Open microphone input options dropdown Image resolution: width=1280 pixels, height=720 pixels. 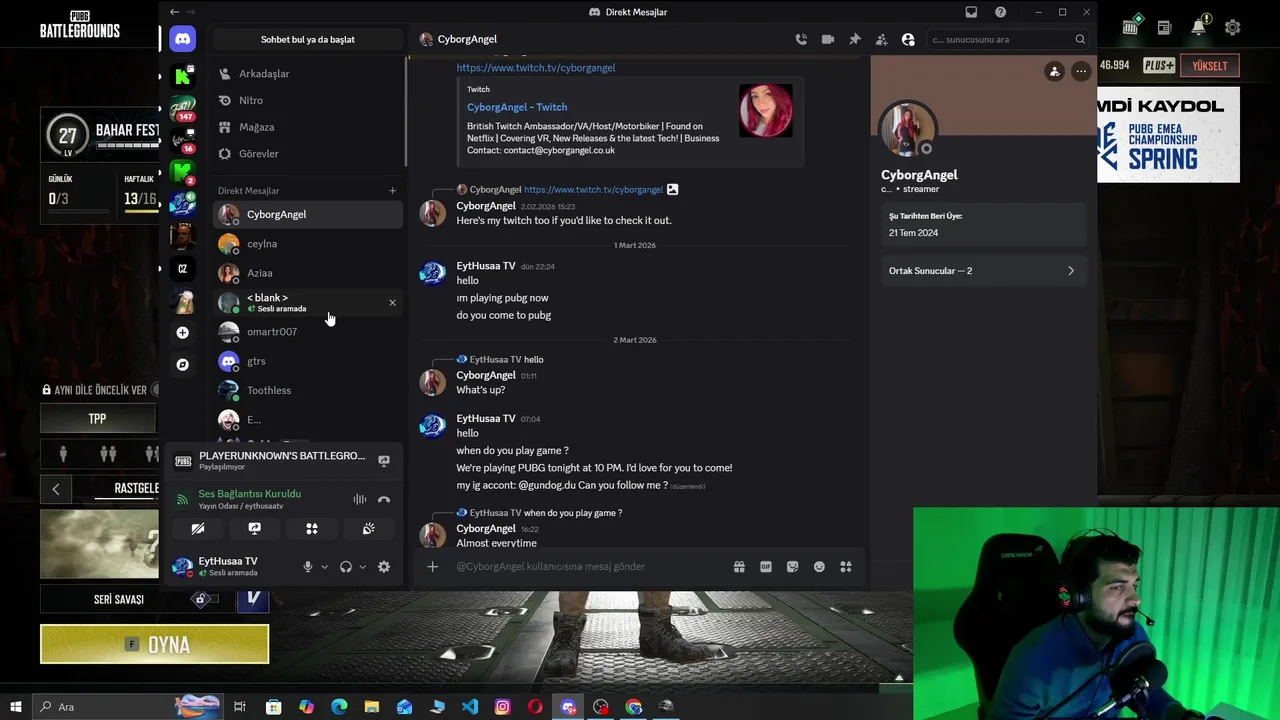(324, 567)
